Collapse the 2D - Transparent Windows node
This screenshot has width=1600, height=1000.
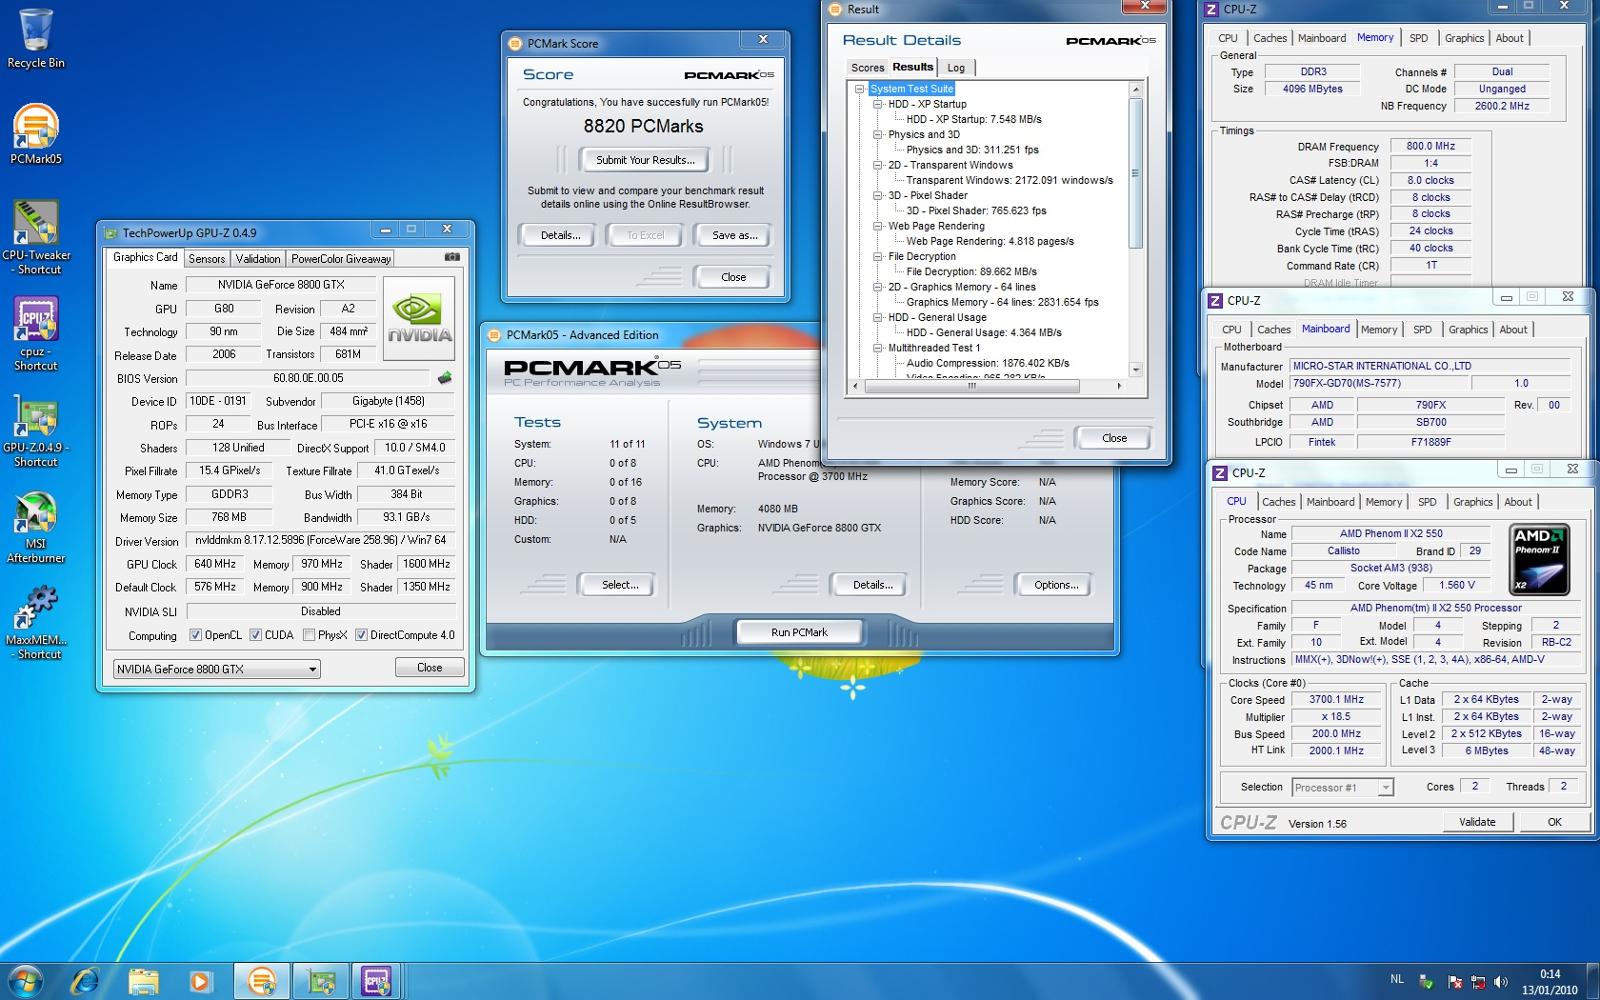click(877, 165)
